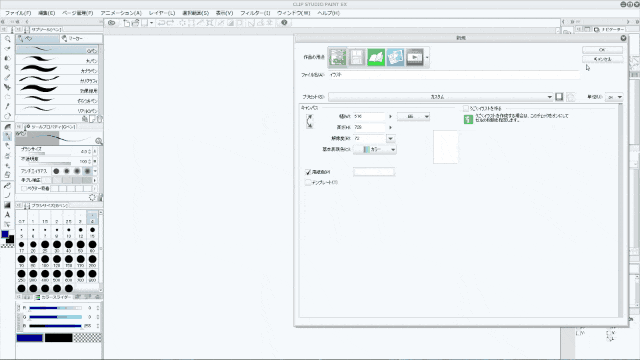Viewport: 640px width, 360px height.
Task: Expand the width slider arrow
Action: coord(390,116)
